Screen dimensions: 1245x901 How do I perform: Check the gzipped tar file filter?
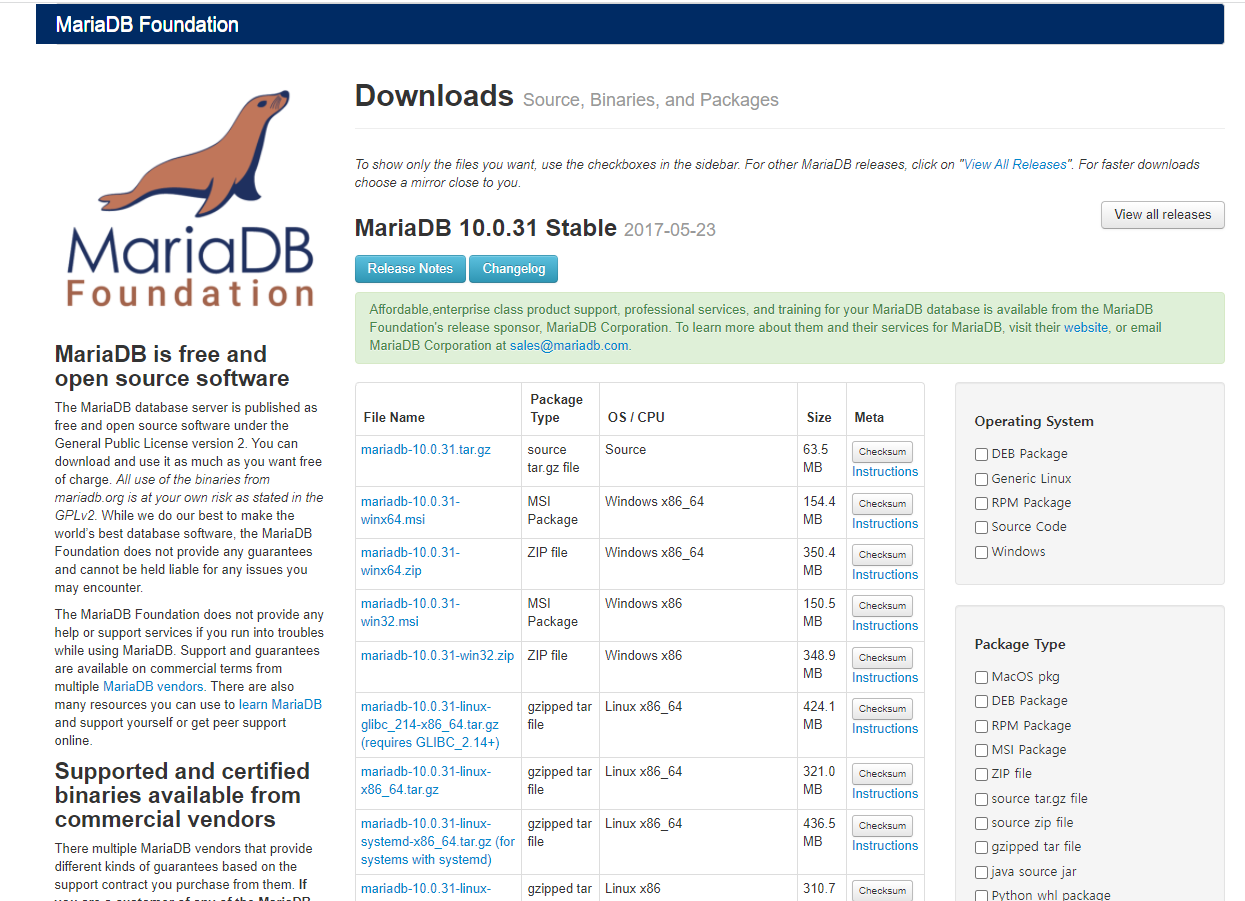981,847
